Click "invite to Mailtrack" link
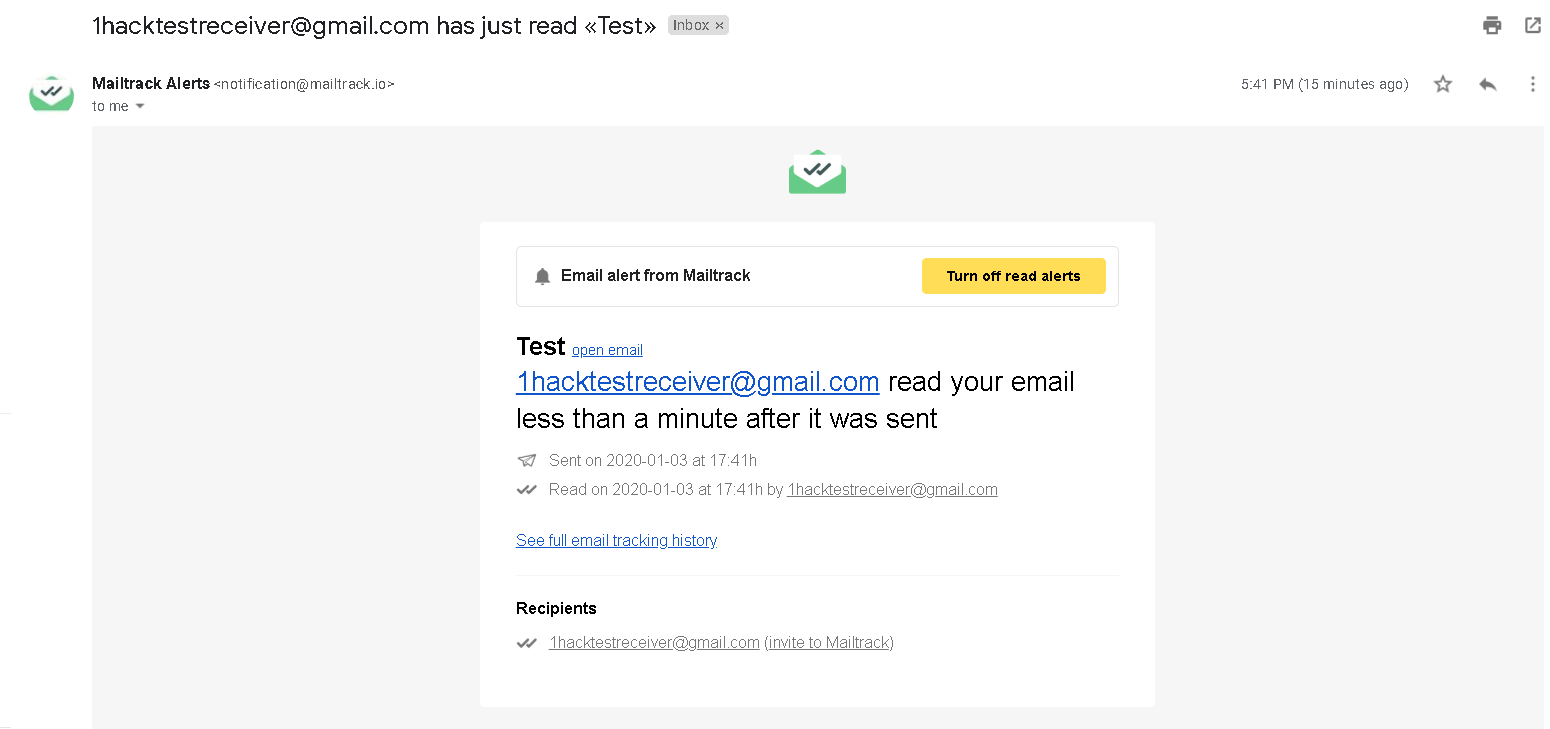Viewport: 1550px width, 729px height. tap(829, 643)
